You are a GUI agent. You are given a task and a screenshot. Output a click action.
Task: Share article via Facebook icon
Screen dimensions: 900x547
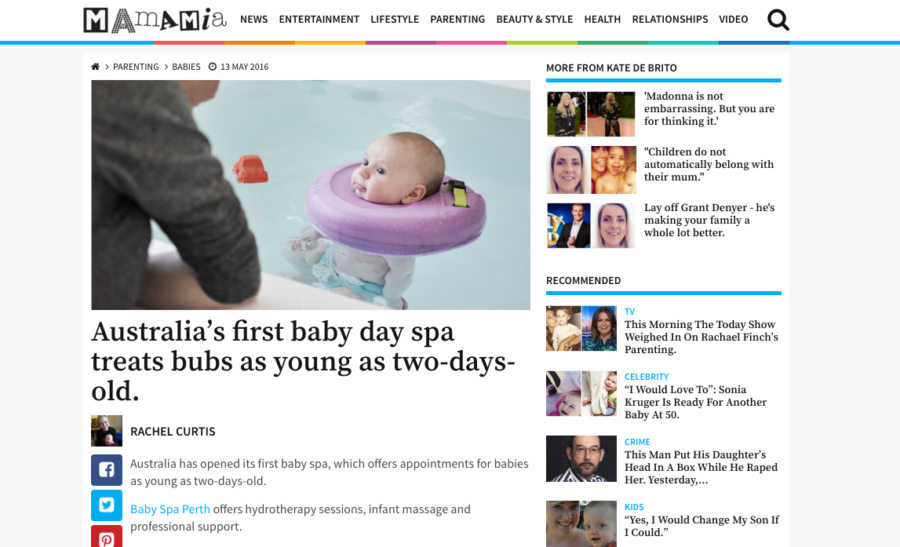coord(107,470)
